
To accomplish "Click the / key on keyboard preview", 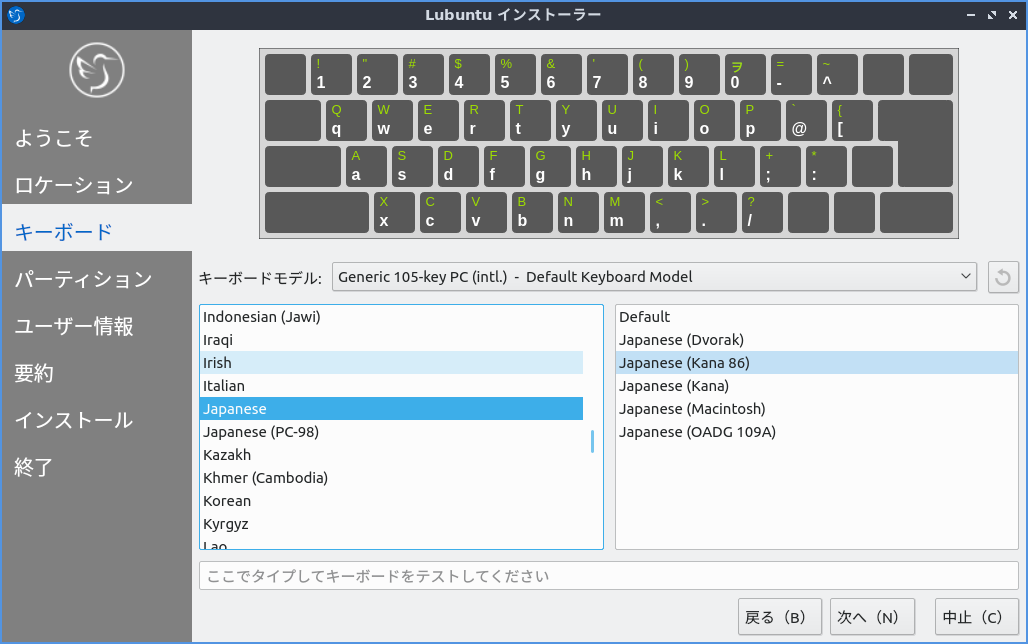I will pos(762,212).
